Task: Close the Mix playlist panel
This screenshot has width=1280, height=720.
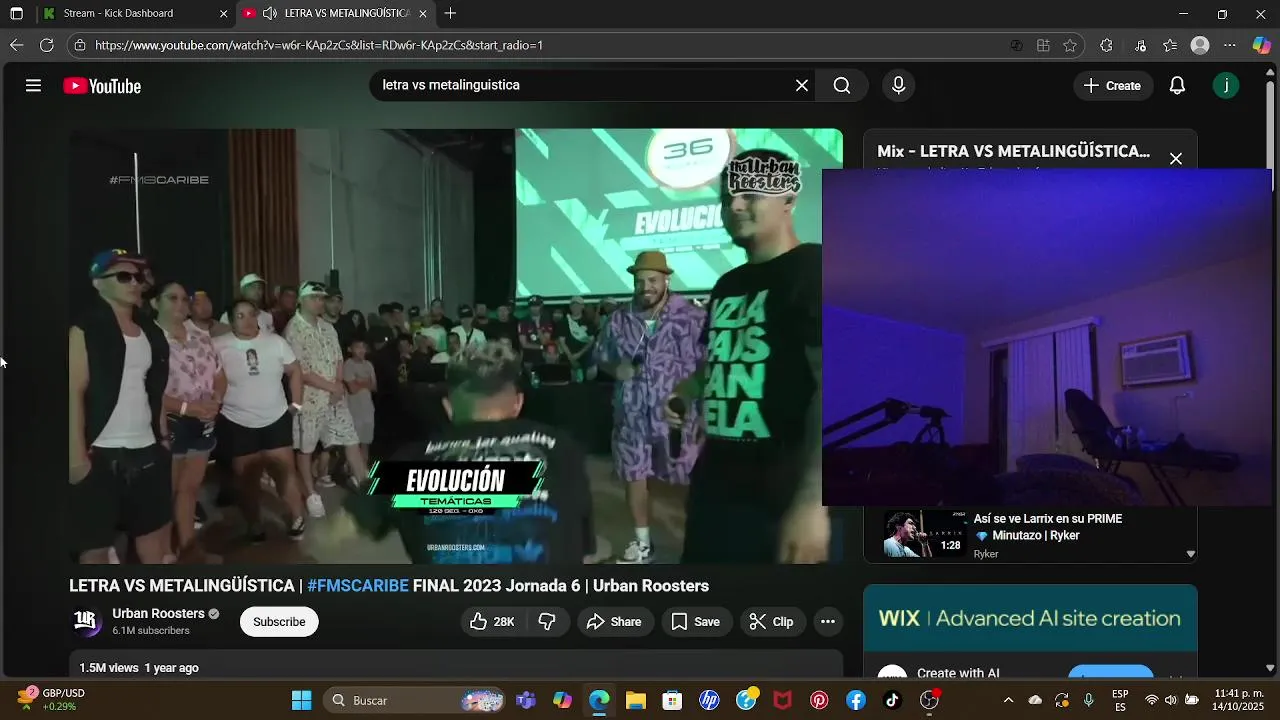Action: click(x=1176, y=158)
